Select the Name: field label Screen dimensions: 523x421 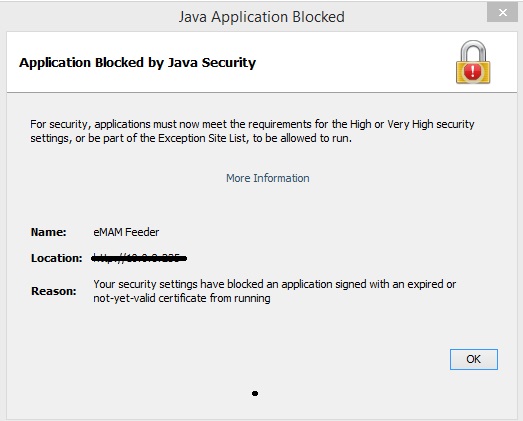(x=49, y=232)
